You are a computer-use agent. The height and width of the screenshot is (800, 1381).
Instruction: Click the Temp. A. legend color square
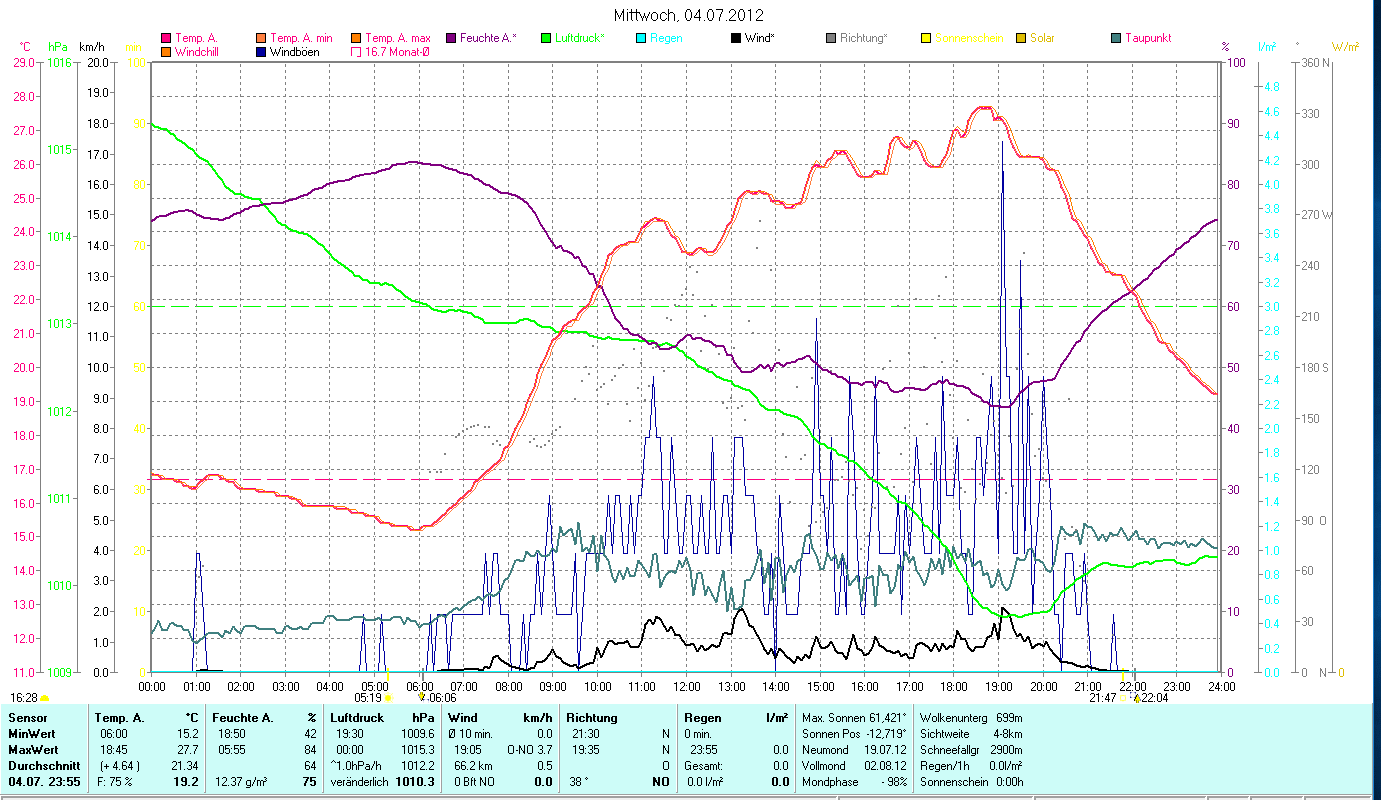pyautogui.click(x=166, y=39)
